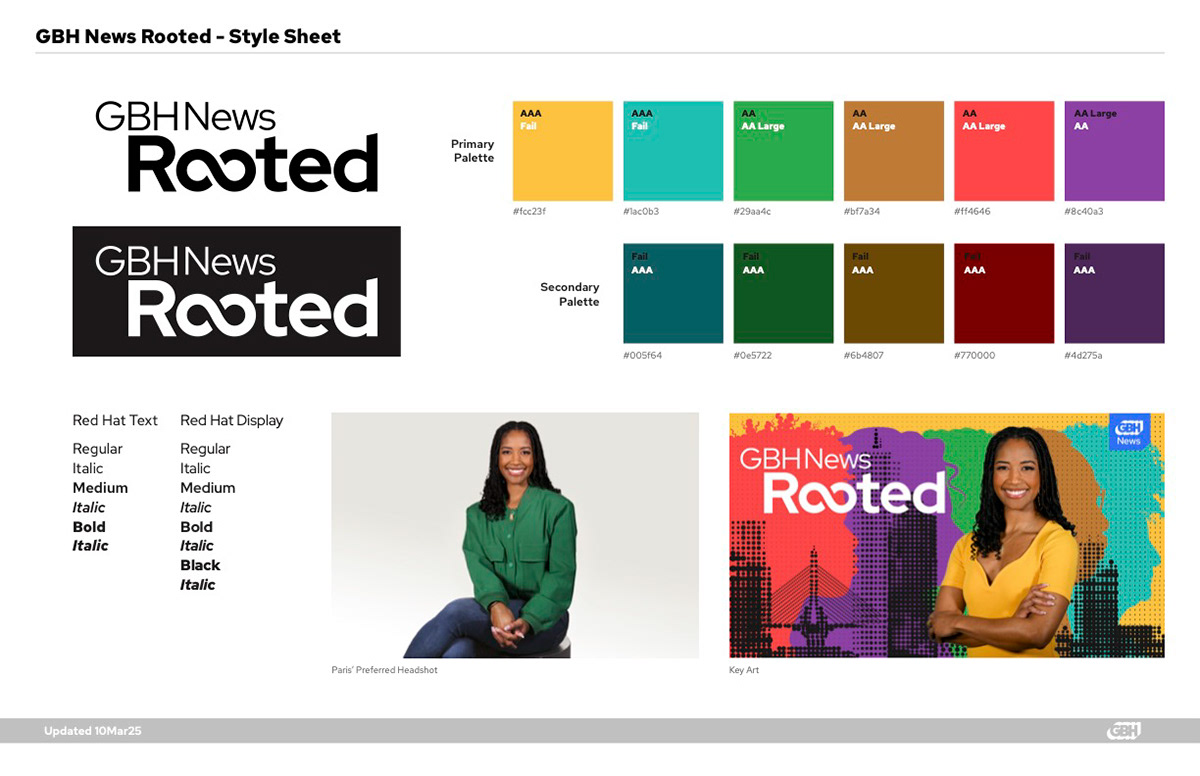Click the '#fcc23f' hex code text
The image size is (1200, 776).
point(530,212)
